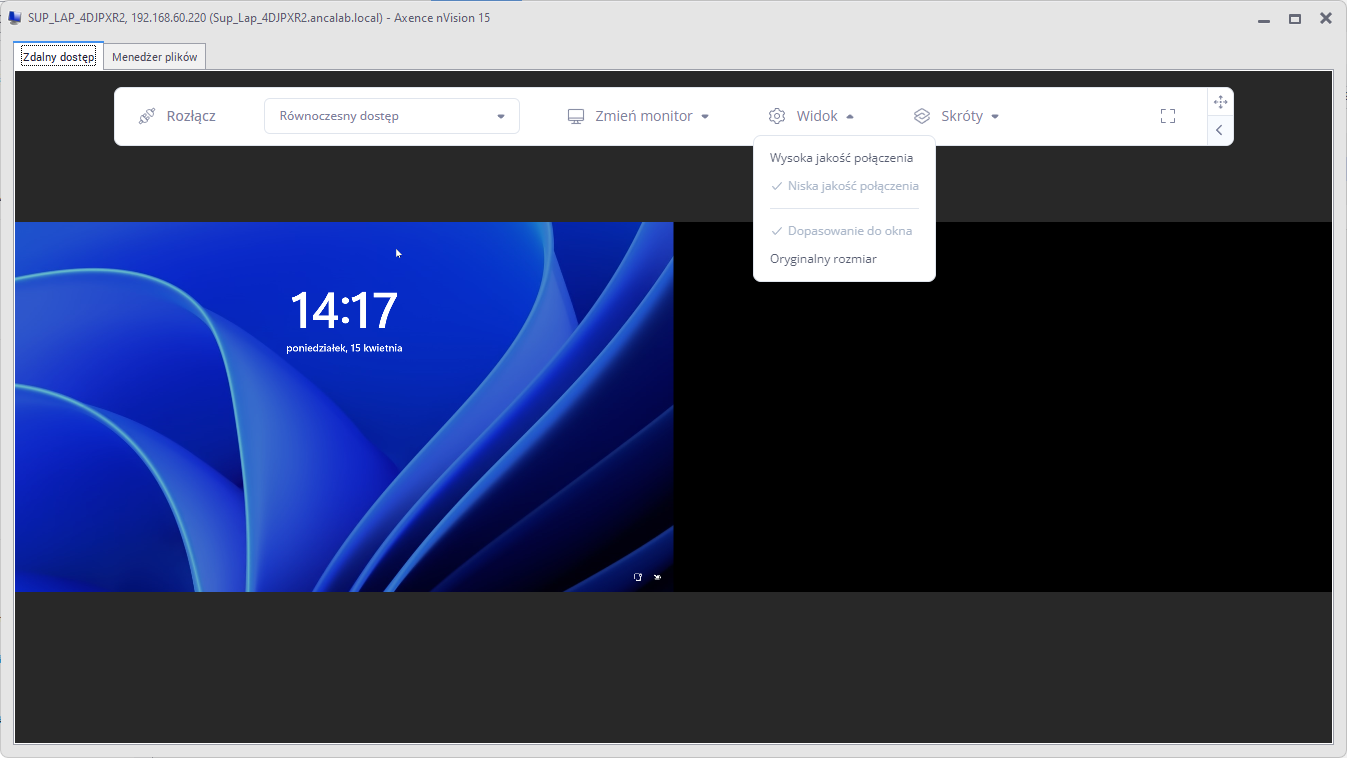This screenshot has height=758, width=1347.
Task: Select checked Niska jakość połączenia option
Action: click(x=852, y=186)
